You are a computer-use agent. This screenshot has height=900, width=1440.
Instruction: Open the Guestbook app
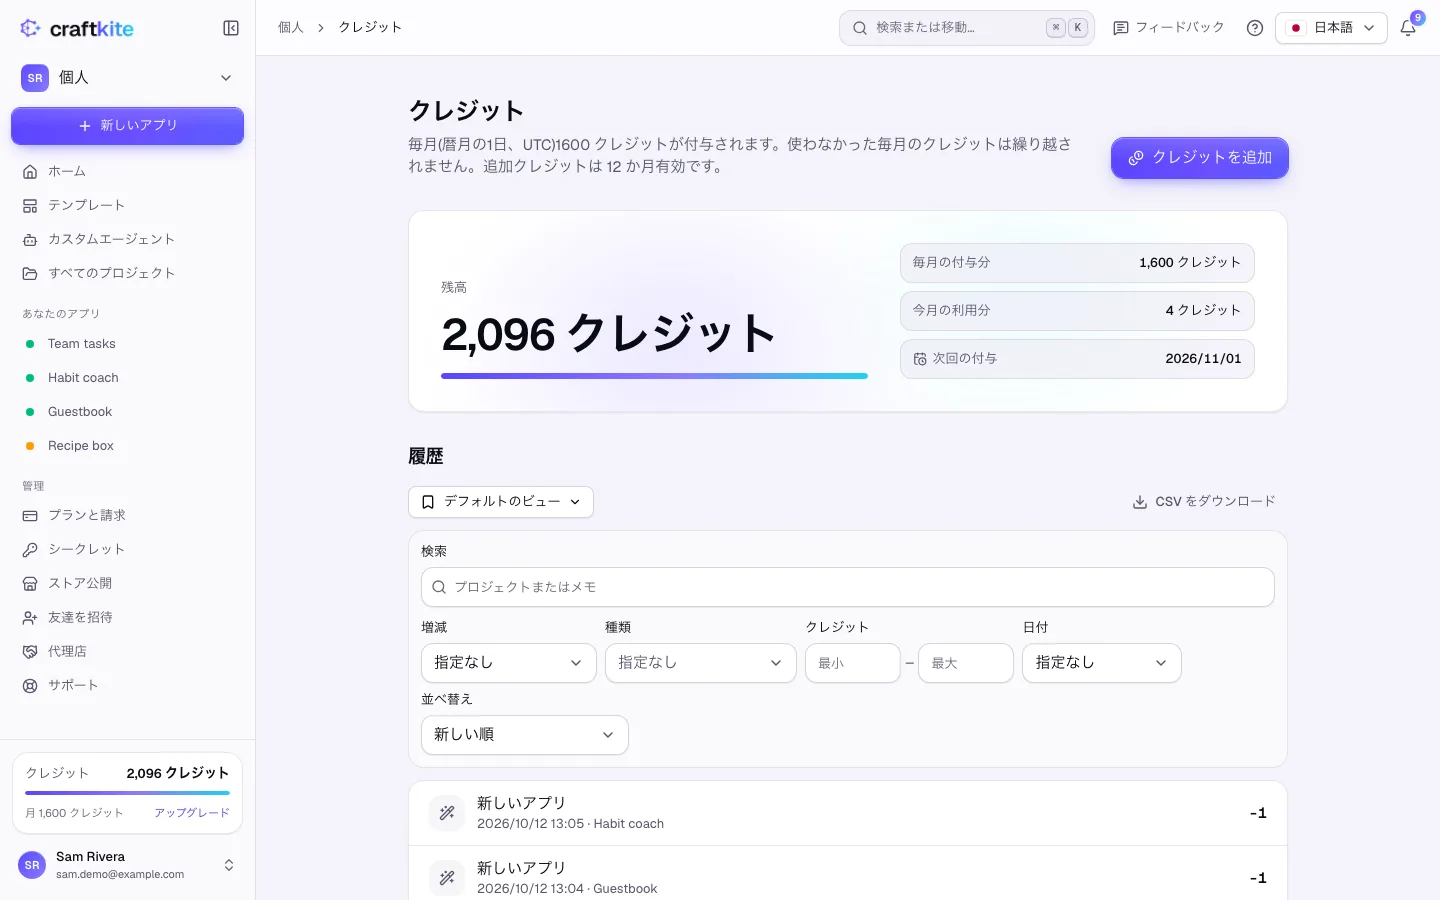pyautogui.click(x=127, y=412)
